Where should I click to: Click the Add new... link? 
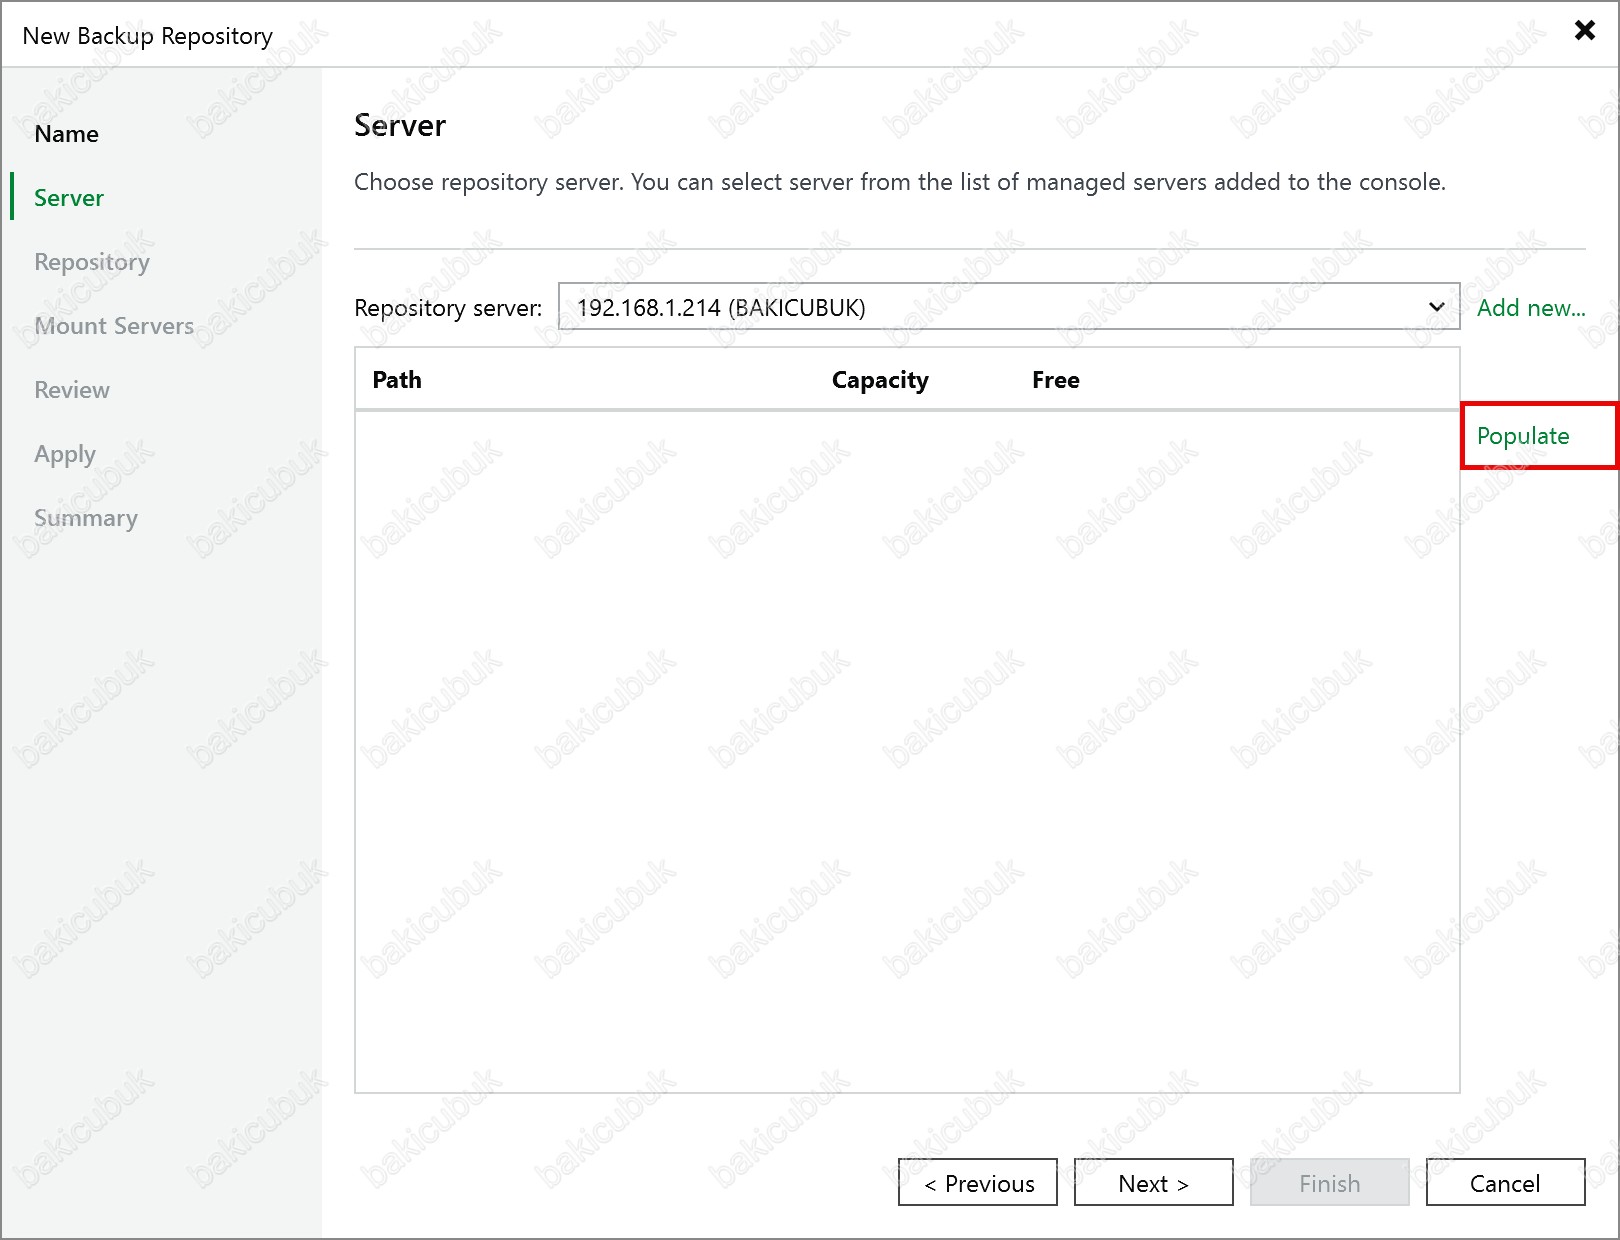(1530, 308)
